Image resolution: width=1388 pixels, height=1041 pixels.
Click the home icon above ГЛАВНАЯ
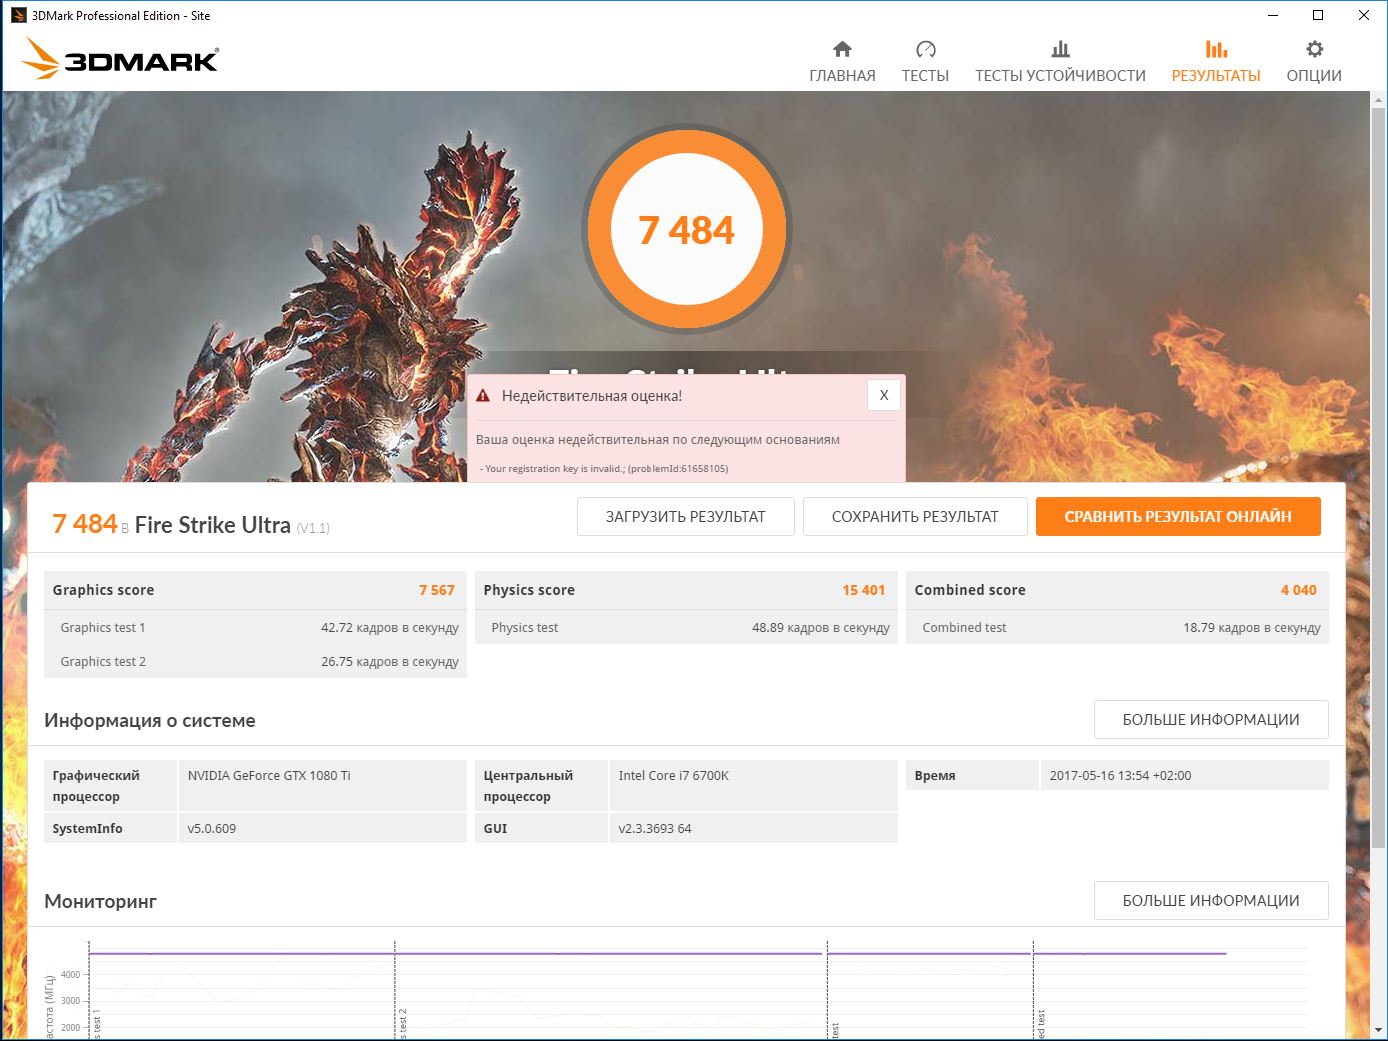pyautogui.click(x=842, y=49)
